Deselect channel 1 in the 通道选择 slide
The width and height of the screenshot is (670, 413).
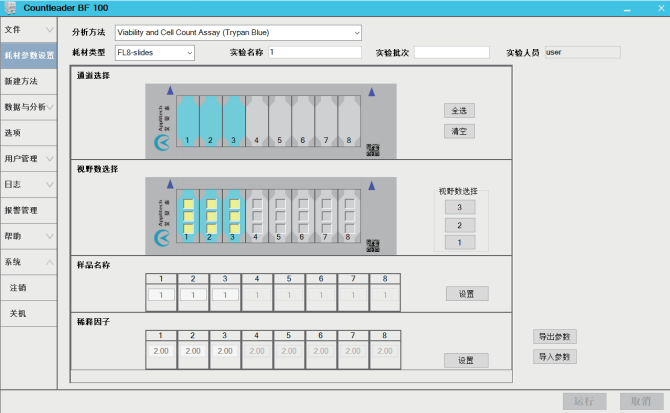click(186, 124)
